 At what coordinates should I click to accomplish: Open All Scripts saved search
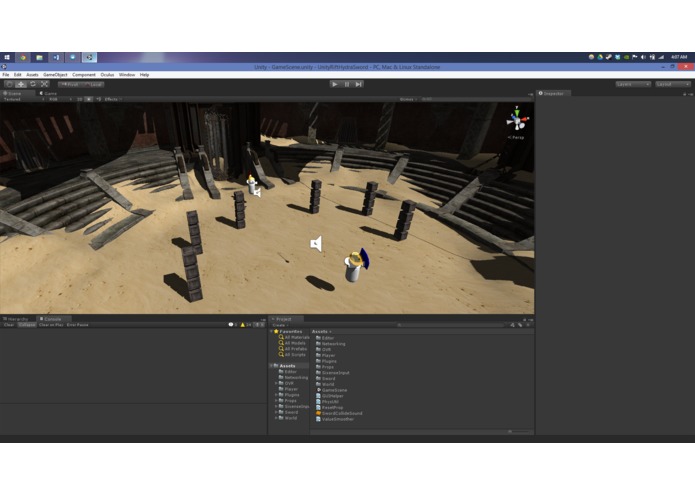pos(292,355)
